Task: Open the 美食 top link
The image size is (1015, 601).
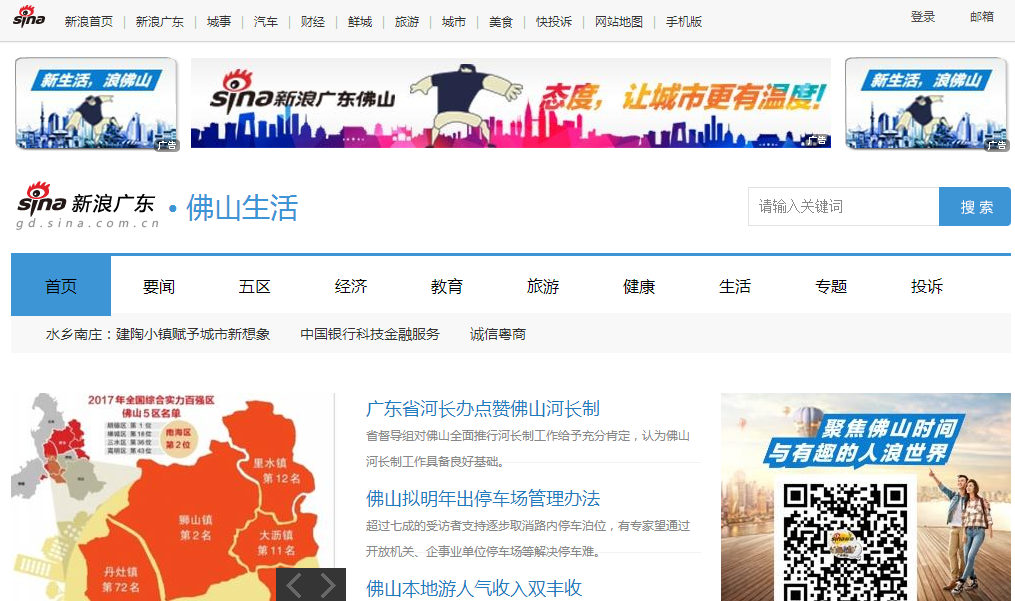Action: coord(500,22)
